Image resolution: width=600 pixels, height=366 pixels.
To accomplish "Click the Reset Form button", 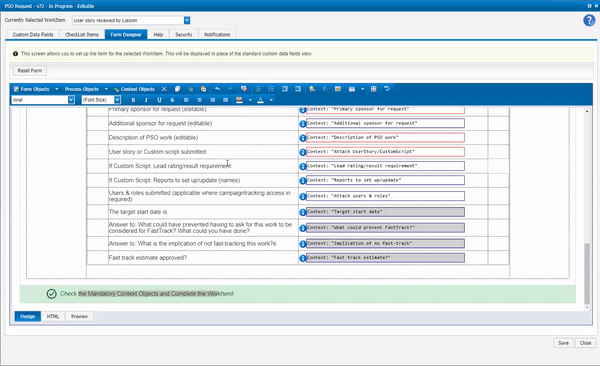I will pos(30,70).
